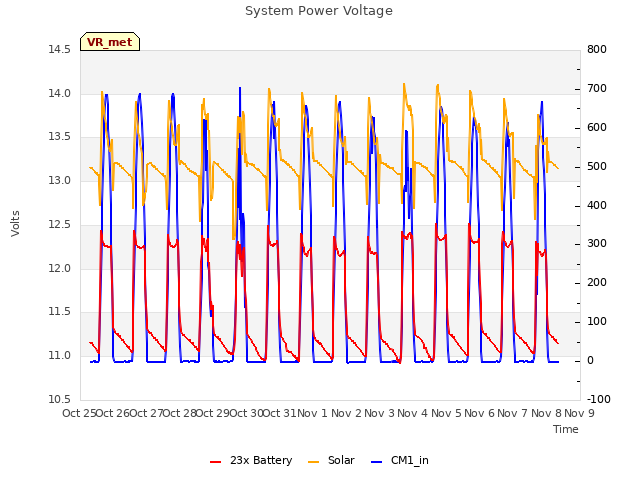Viewport: 640px width, 480px height.
Task: Click the orange Solar legend swatch
Action: pos(313,462)
